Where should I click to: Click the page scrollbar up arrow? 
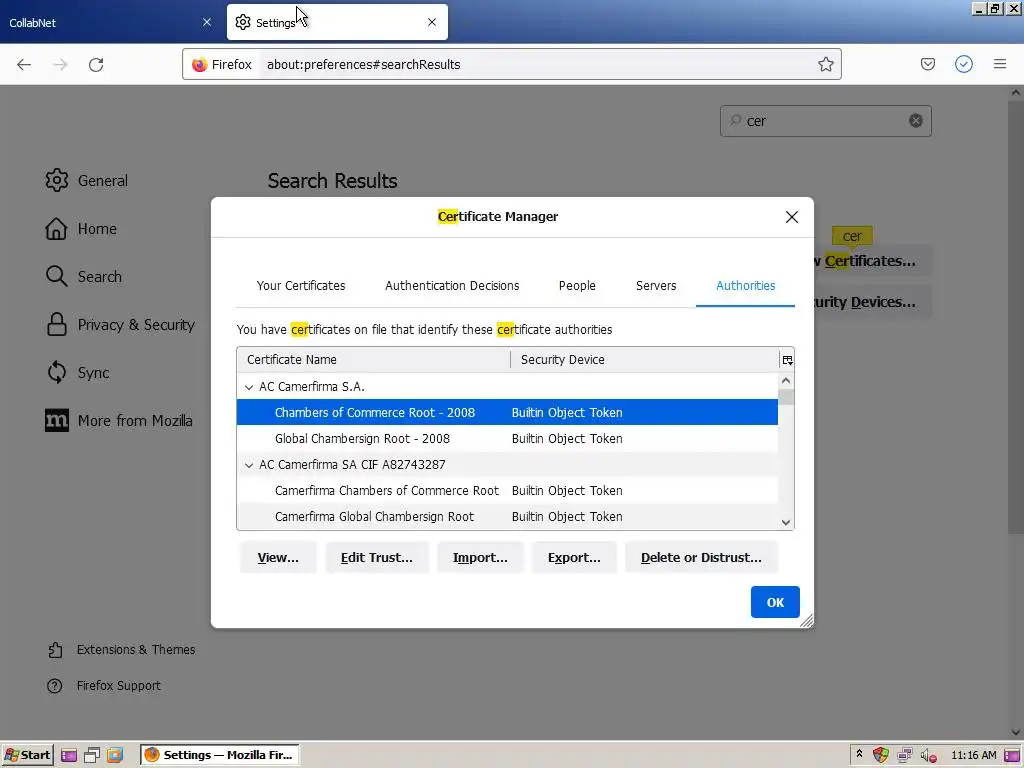1016,93
